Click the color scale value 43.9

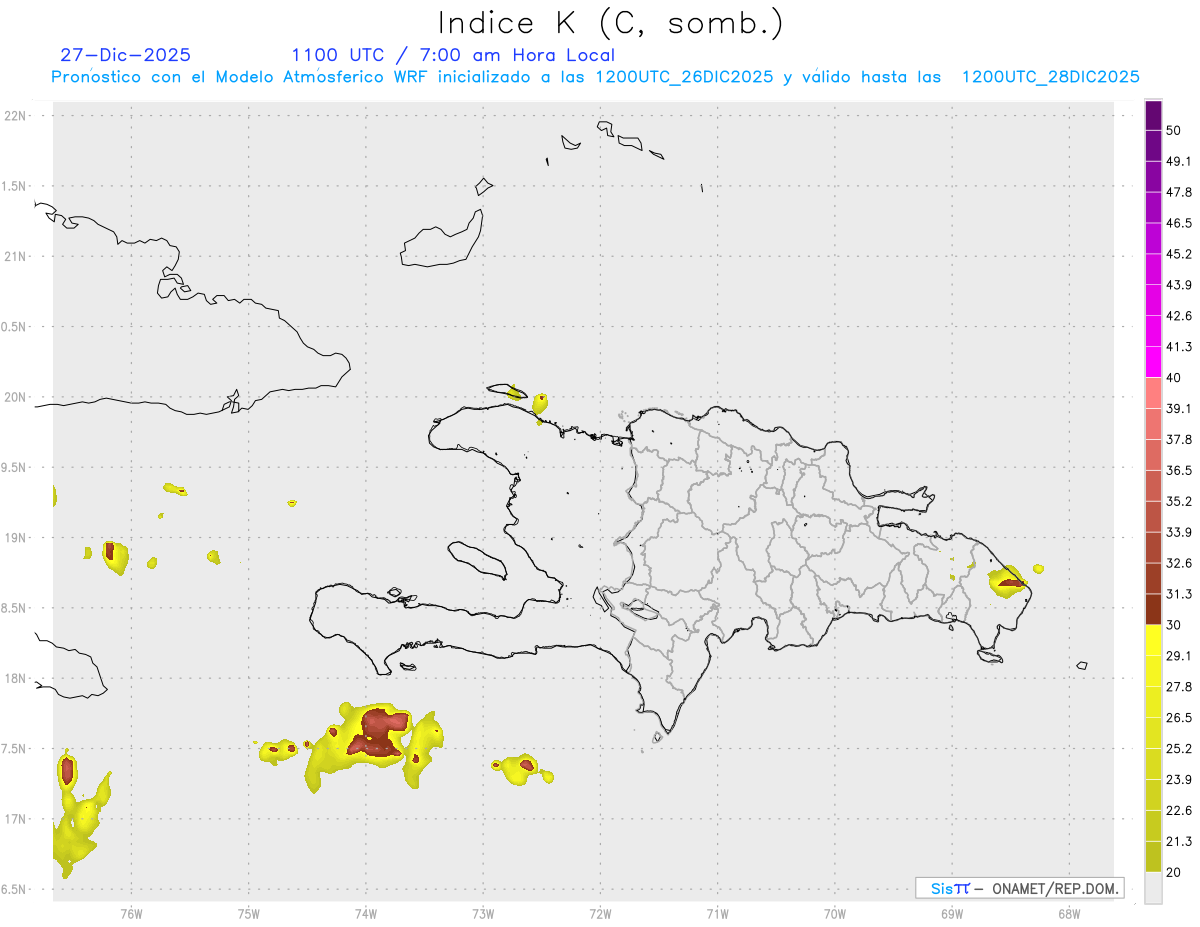point(1179,285)
